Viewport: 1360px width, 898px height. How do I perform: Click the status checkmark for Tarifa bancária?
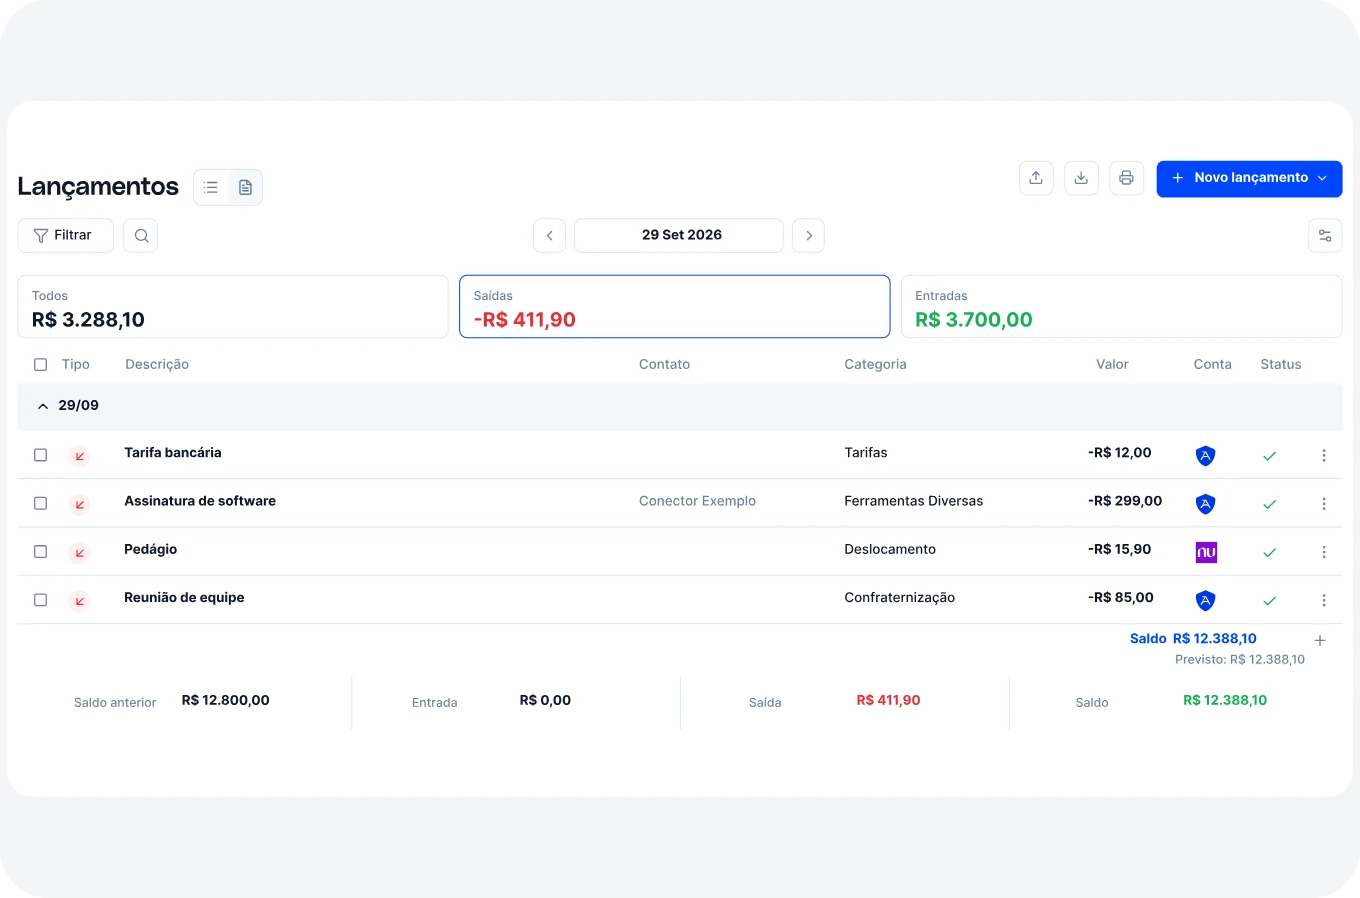coord(1269,456)
